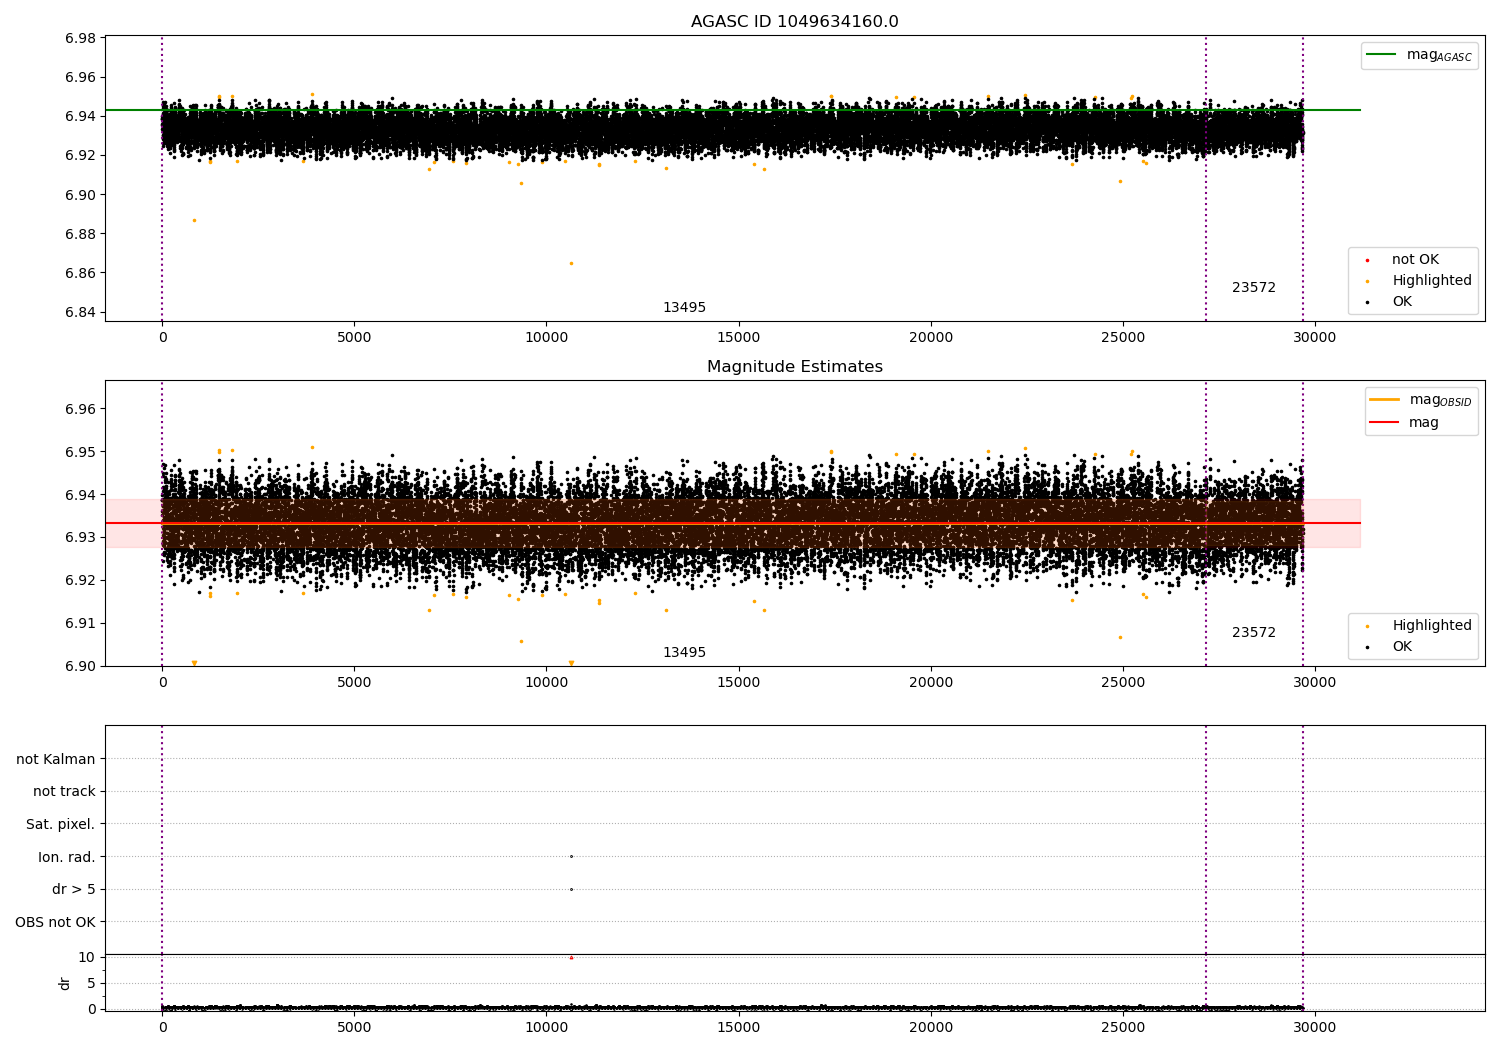The width and height of the screenshot is (1500, 1050).
Task: Click the data dot on the 'Ion. rad.' row
Action: [571, 856]
